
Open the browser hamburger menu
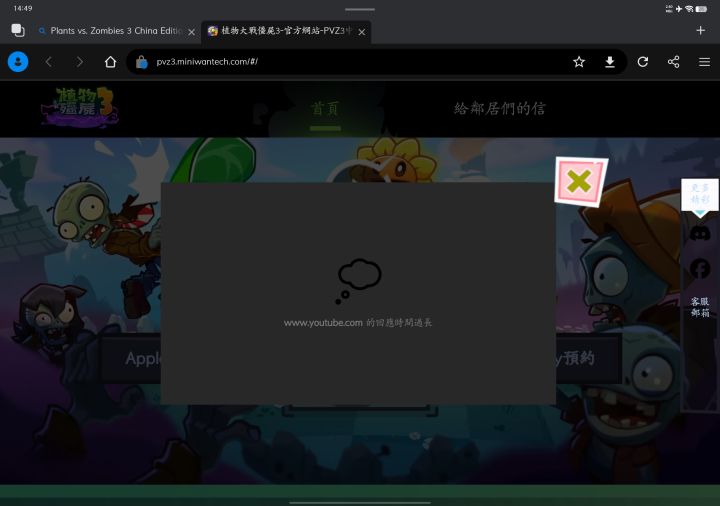[x=704, y=62]
